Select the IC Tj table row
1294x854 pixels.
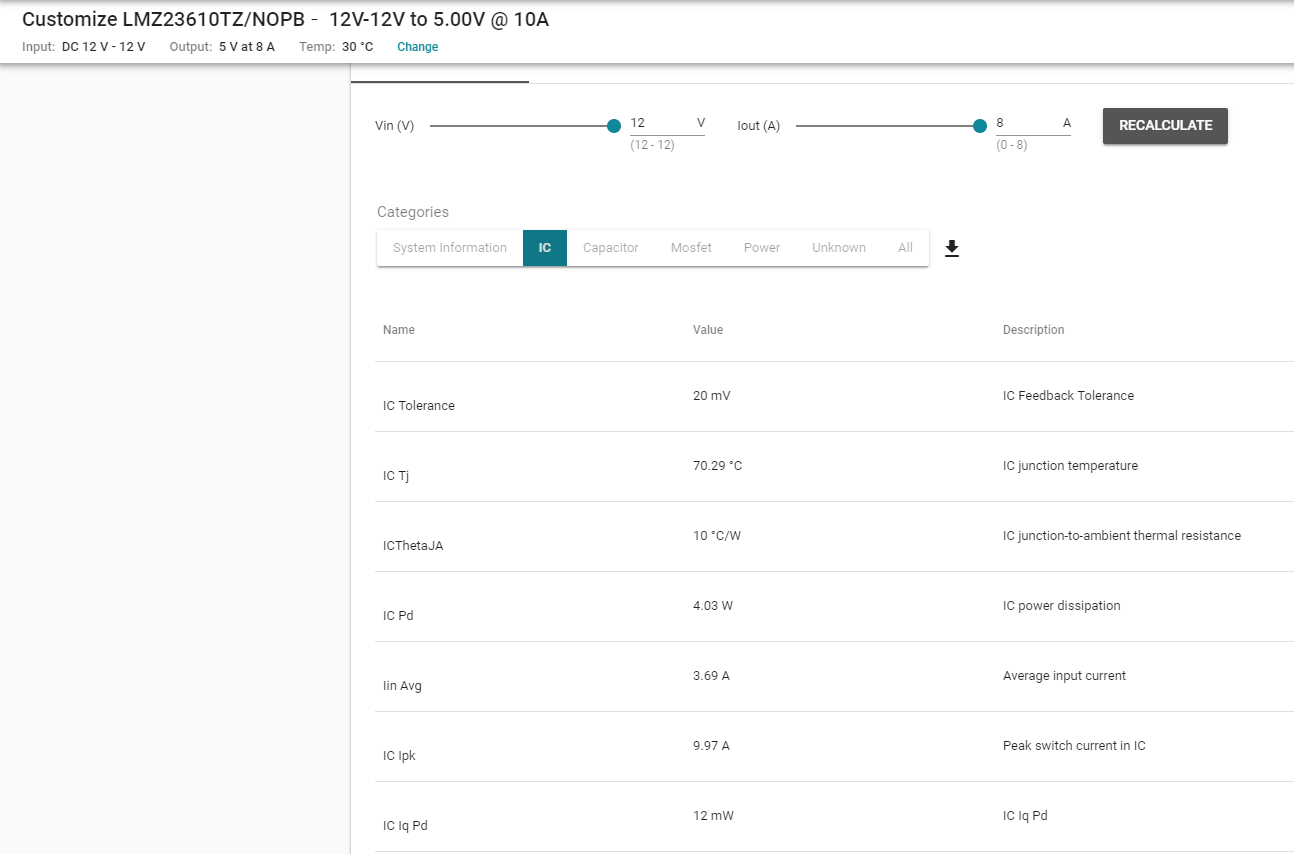coord(834,467)
